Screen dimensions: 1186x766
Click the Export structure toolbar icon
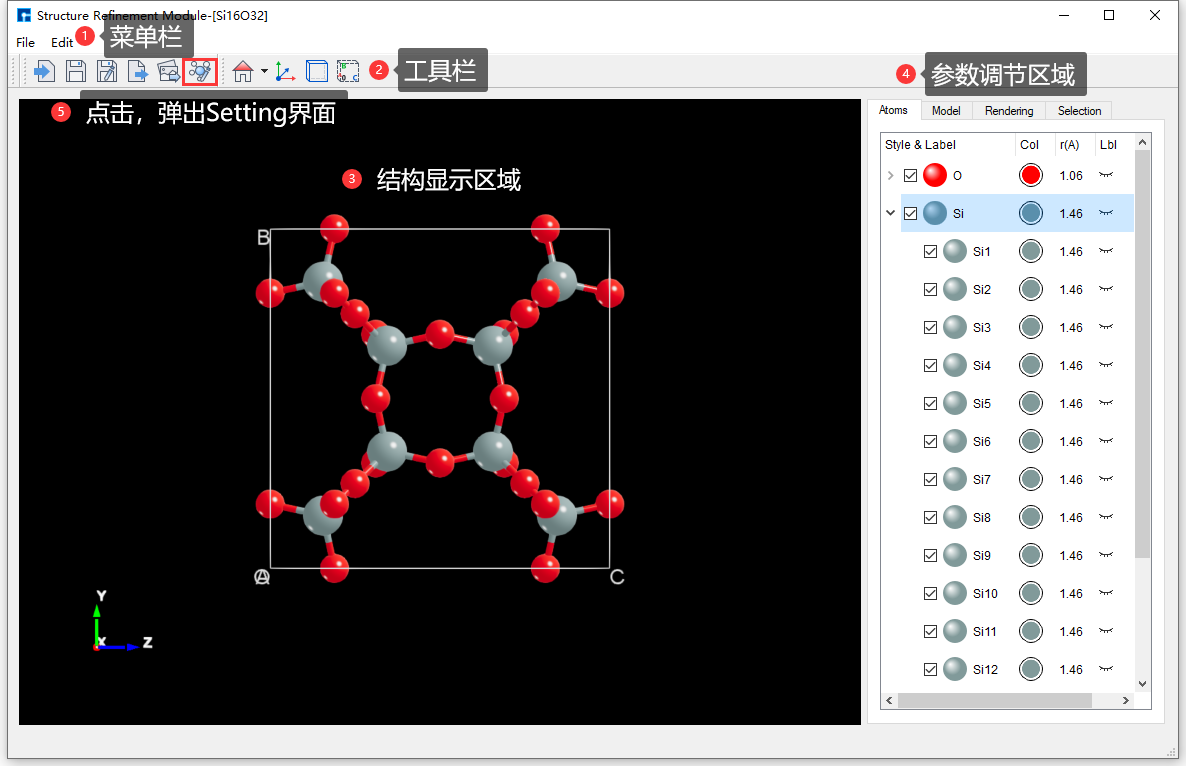click(x=138, y=71)
